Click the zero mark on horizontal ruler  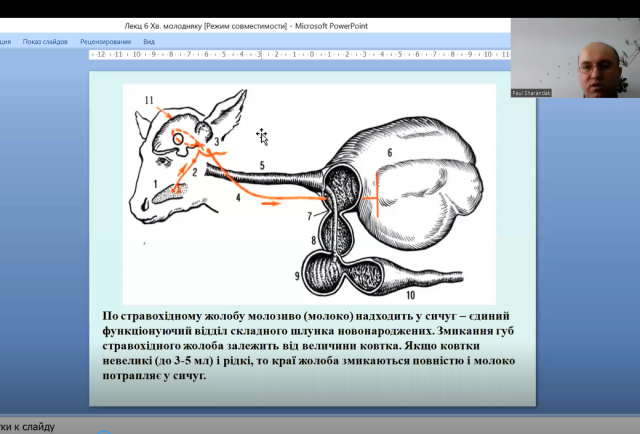point(313,55)
